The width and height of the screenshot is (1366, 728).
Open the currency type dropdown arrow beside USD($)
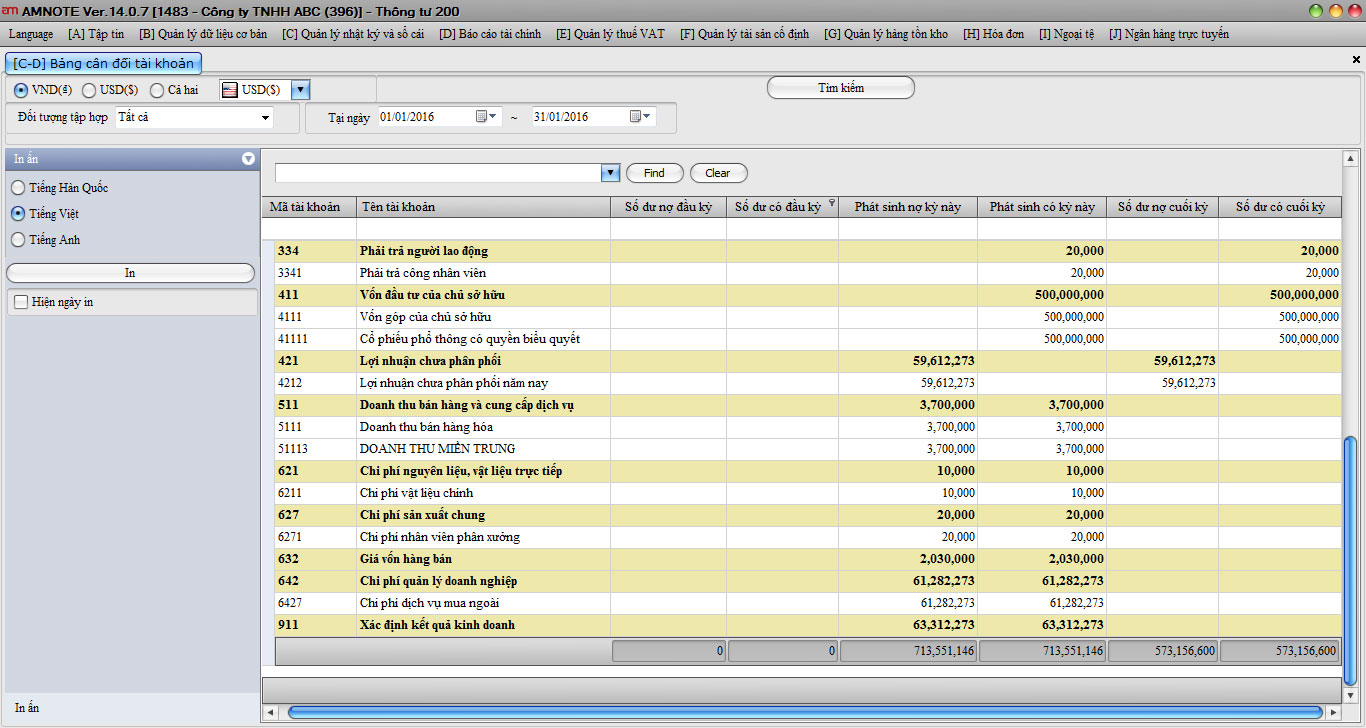click(300, 90)
